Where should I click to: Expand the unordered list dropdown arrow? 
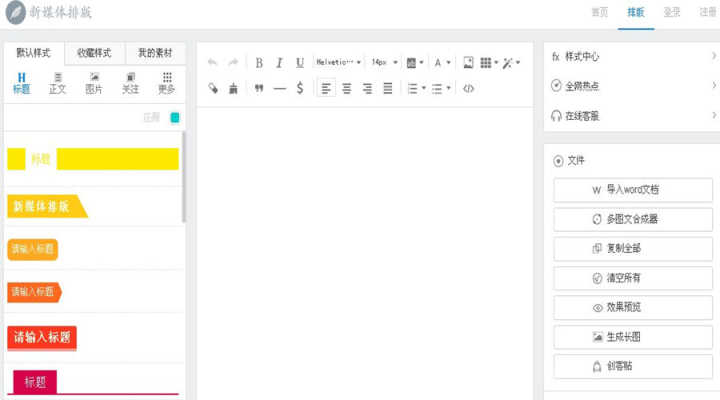tap(449, 88)
